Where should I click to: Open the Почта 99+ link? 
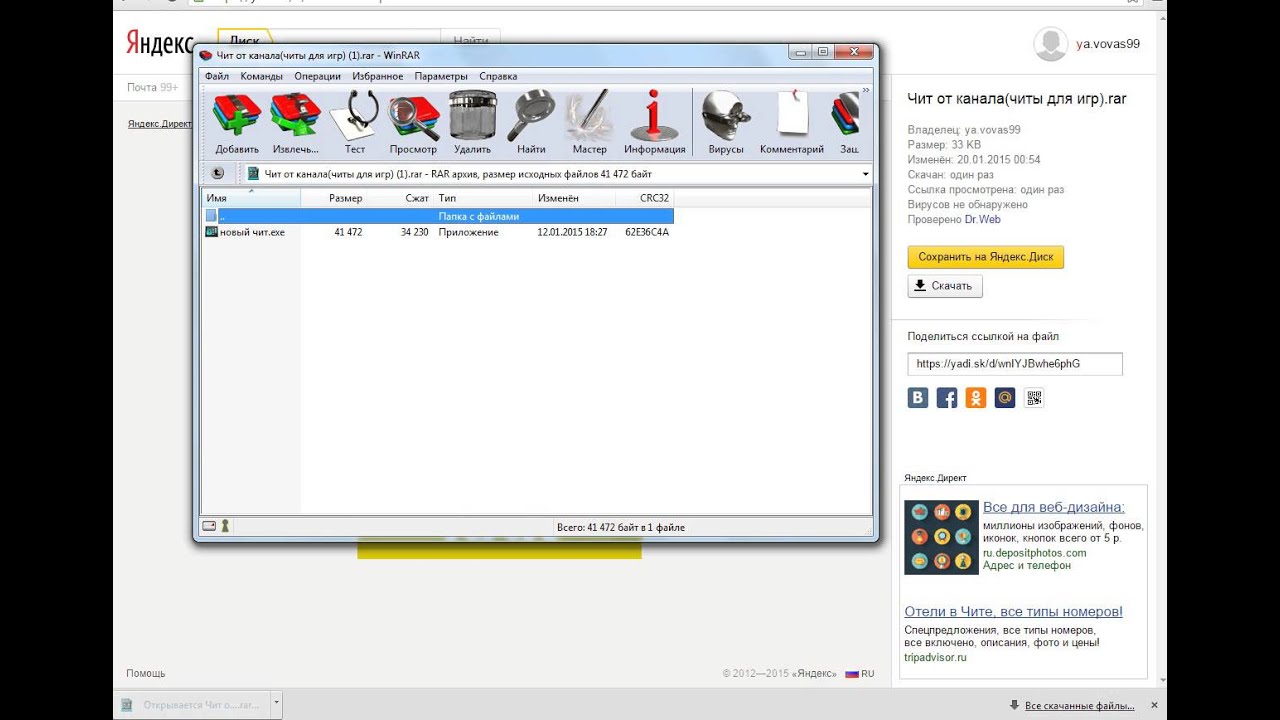tap(152, 88)
